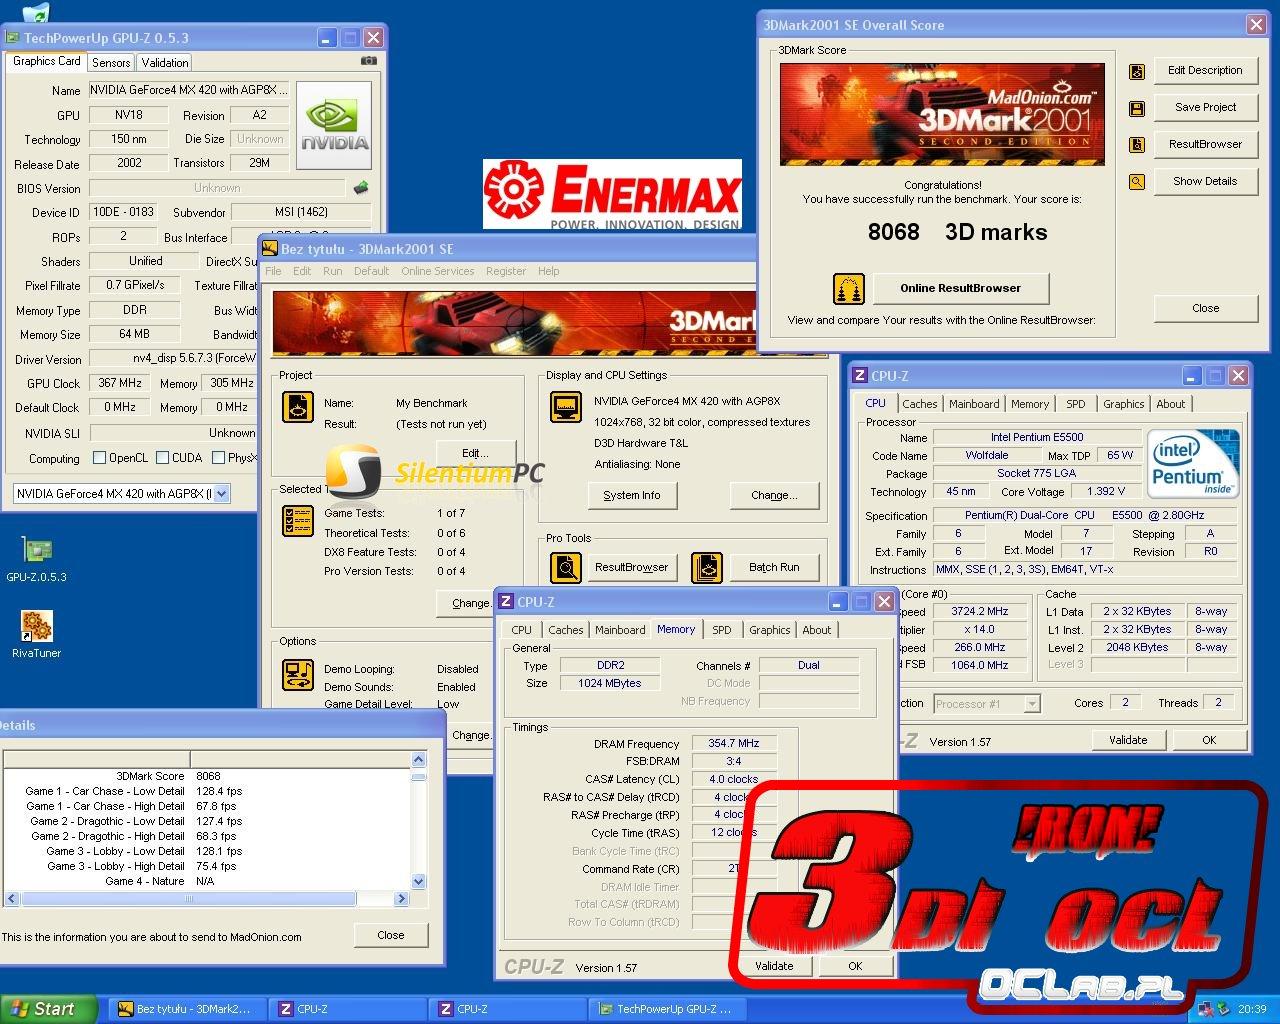Click the Details horizontal scrollbar right arrow

pos(401,898)
